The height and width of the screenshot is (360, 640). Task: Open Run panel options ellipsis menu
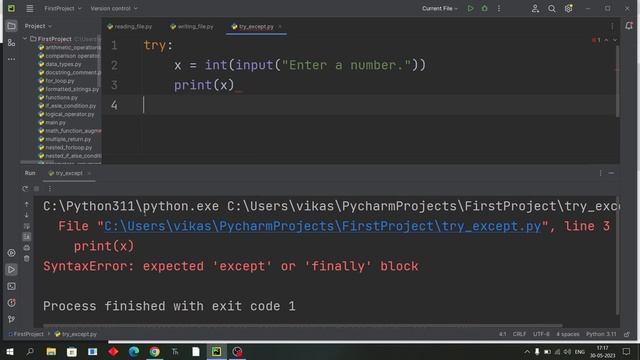tap(600, 173)
